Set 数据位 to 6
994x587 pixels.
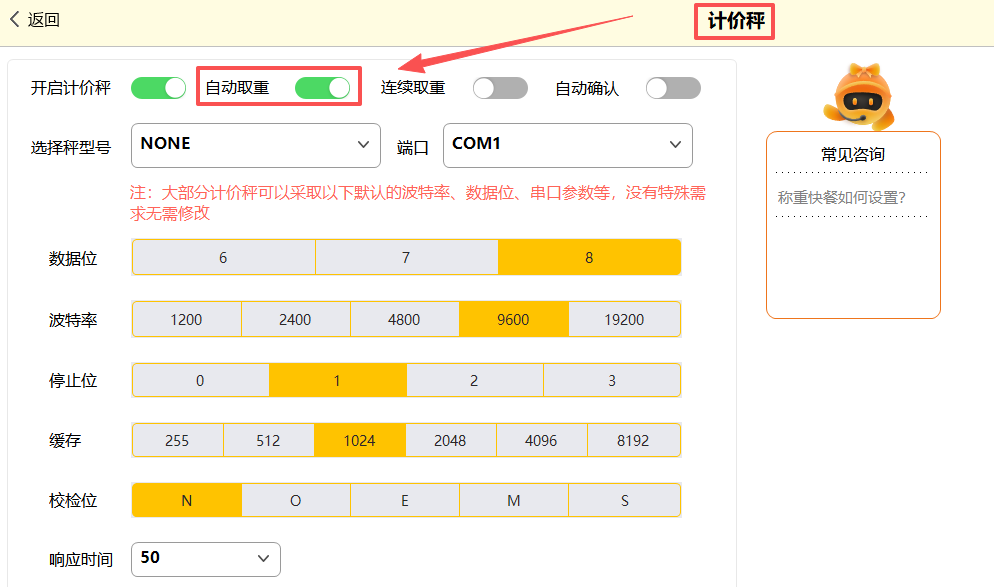click(x=223, y=257)
